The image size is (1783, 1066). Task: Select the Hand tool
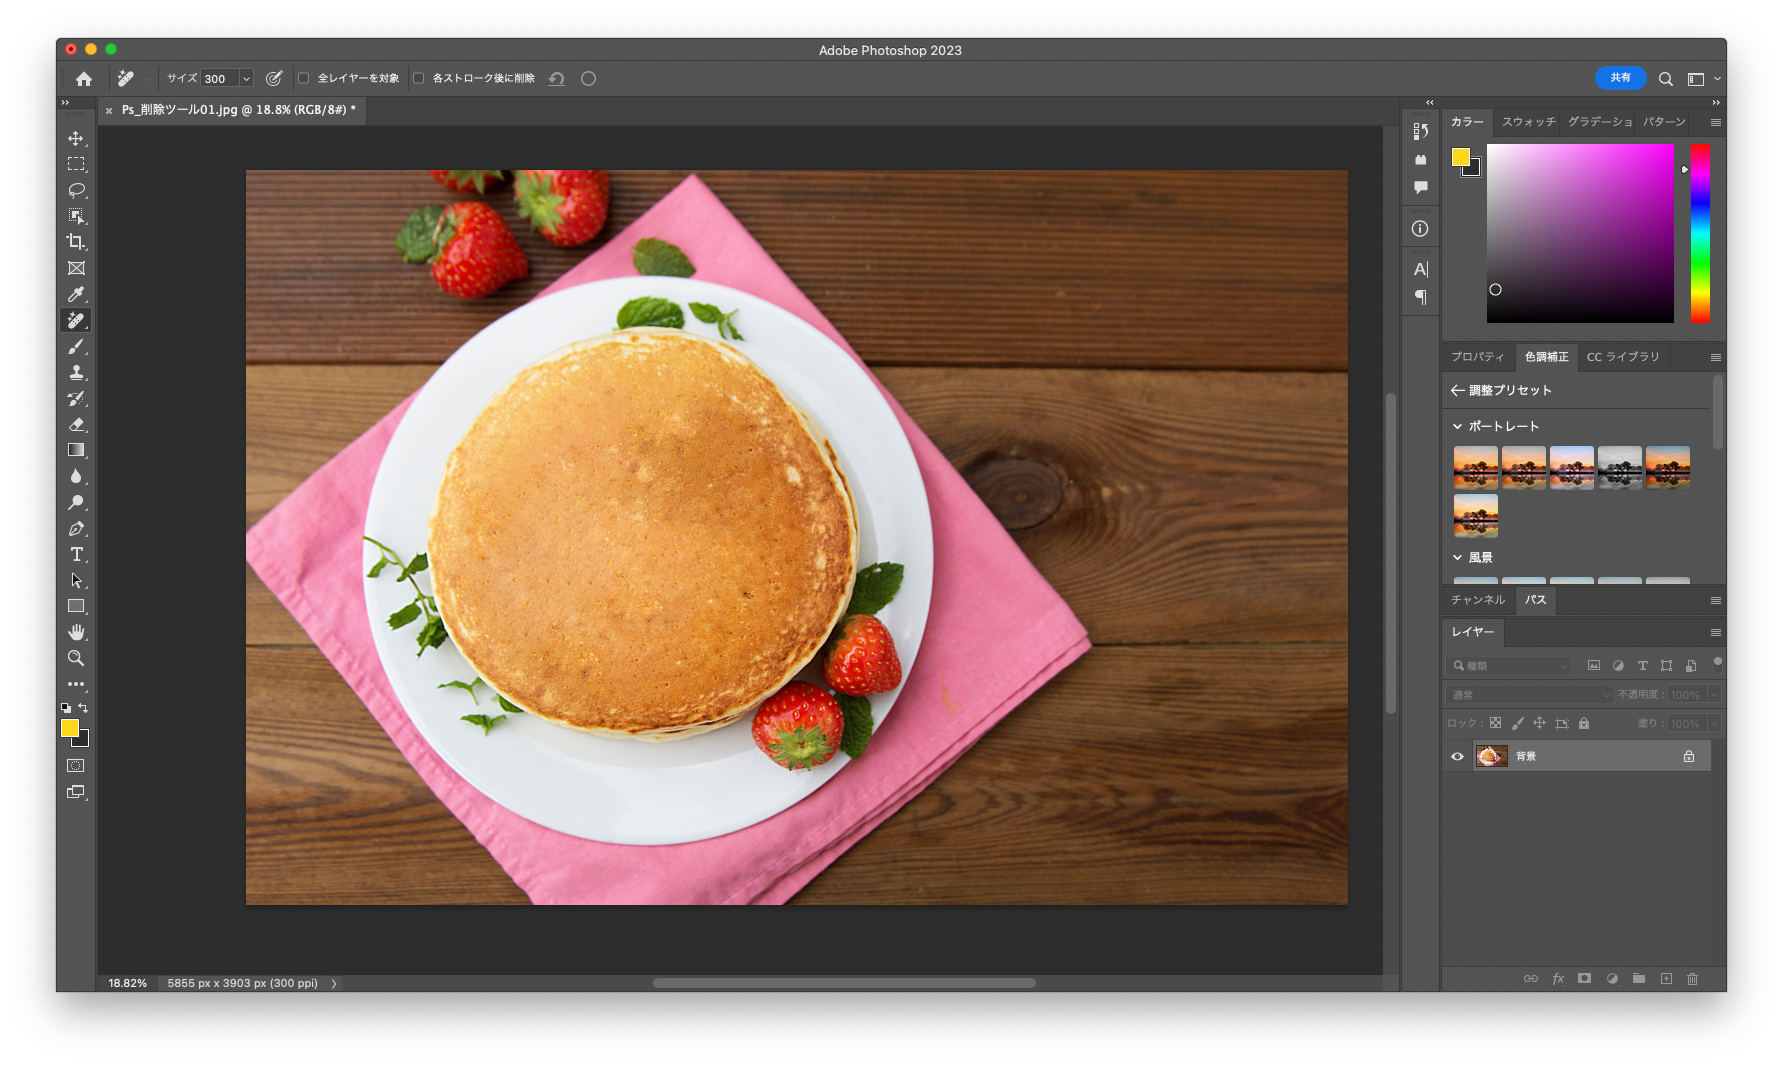point(76,632)
